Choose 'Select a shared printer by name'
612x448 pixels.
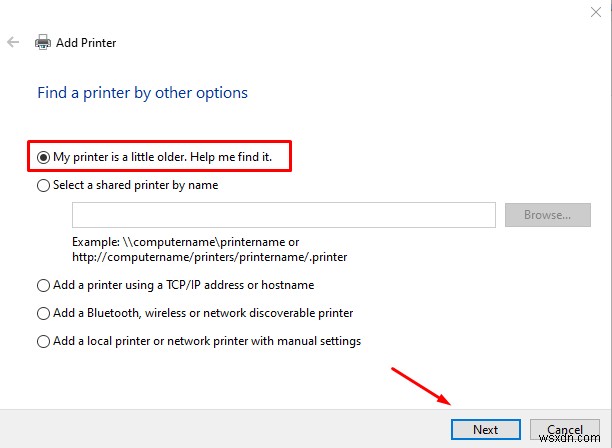click(43, 185)
